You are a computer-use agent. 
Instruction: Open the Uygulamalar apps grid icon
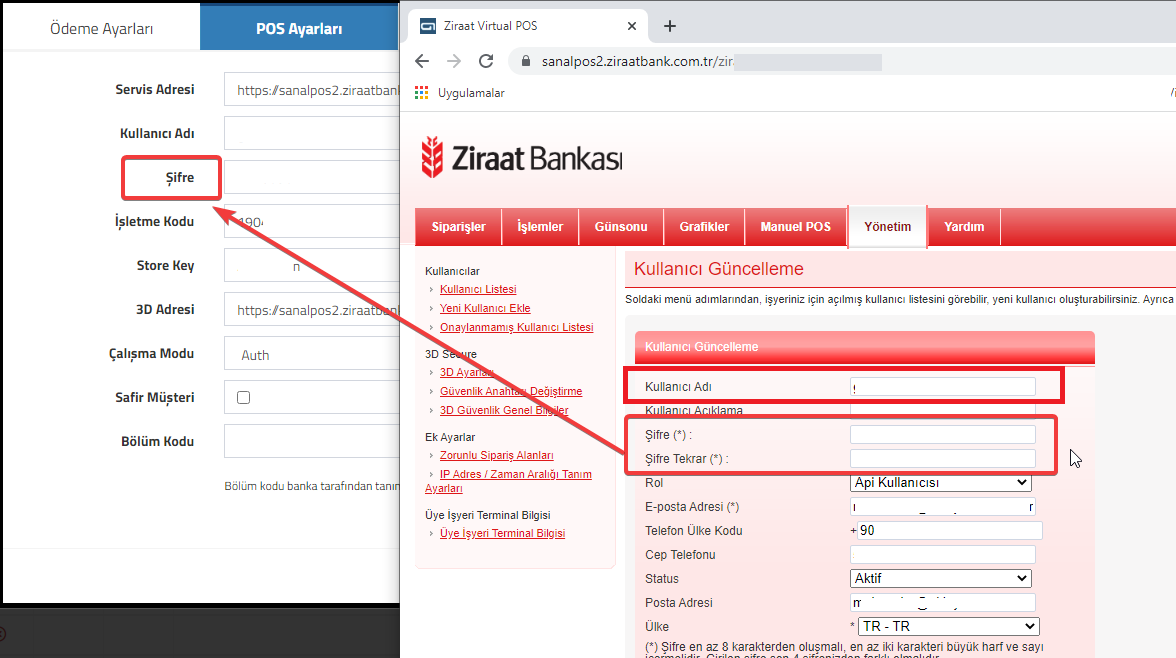click(422, 92)
